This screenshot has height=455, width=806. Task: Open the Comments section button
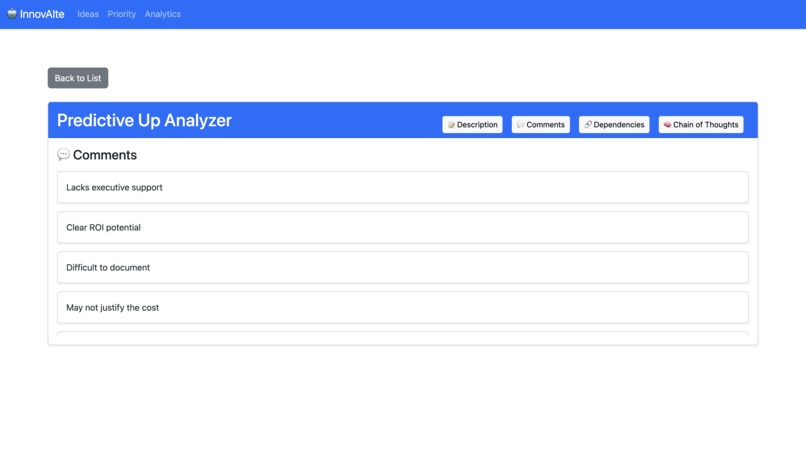(x=541, y=124)
